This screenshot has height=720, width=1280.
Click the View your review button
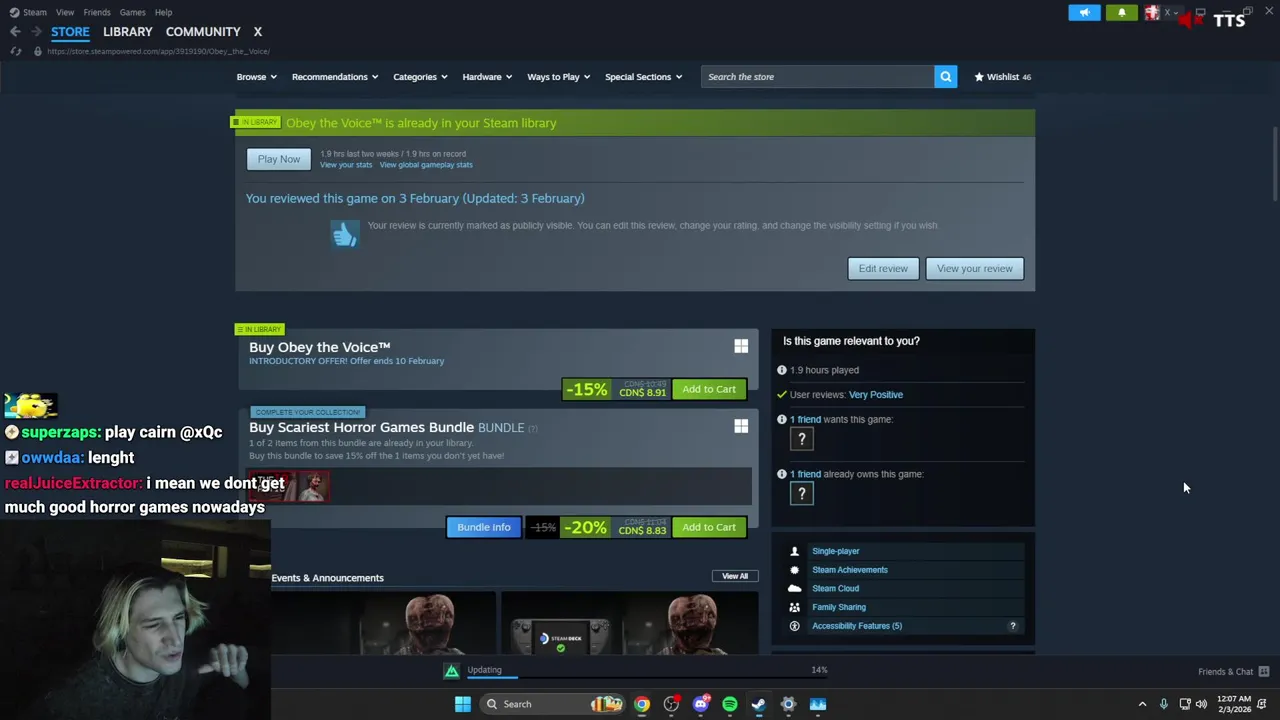[x=974, y=268]
